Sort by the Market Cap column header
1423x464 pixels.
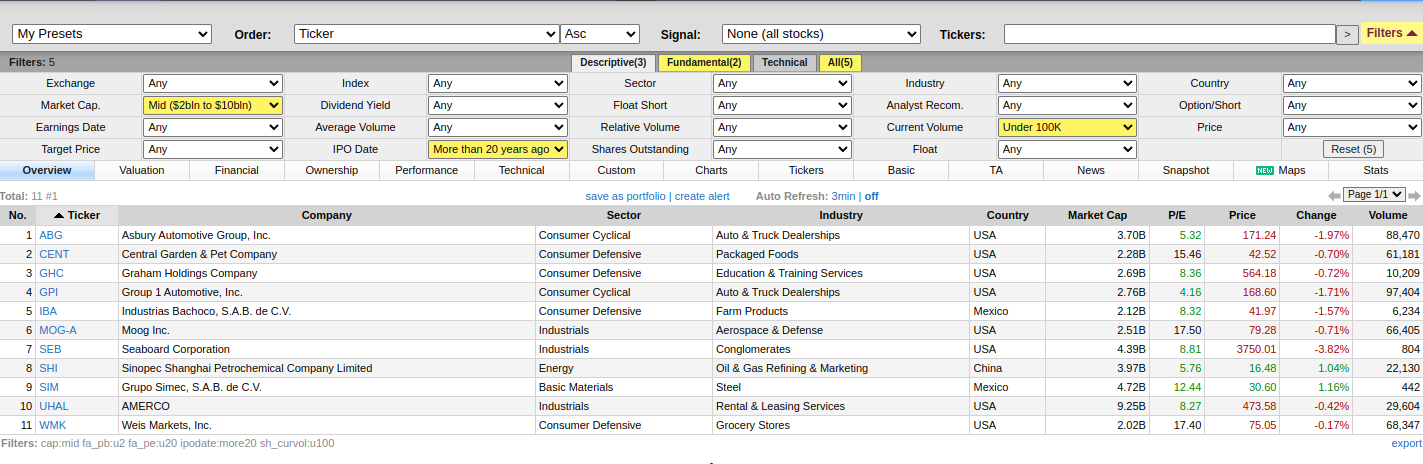click(1096, 215)
